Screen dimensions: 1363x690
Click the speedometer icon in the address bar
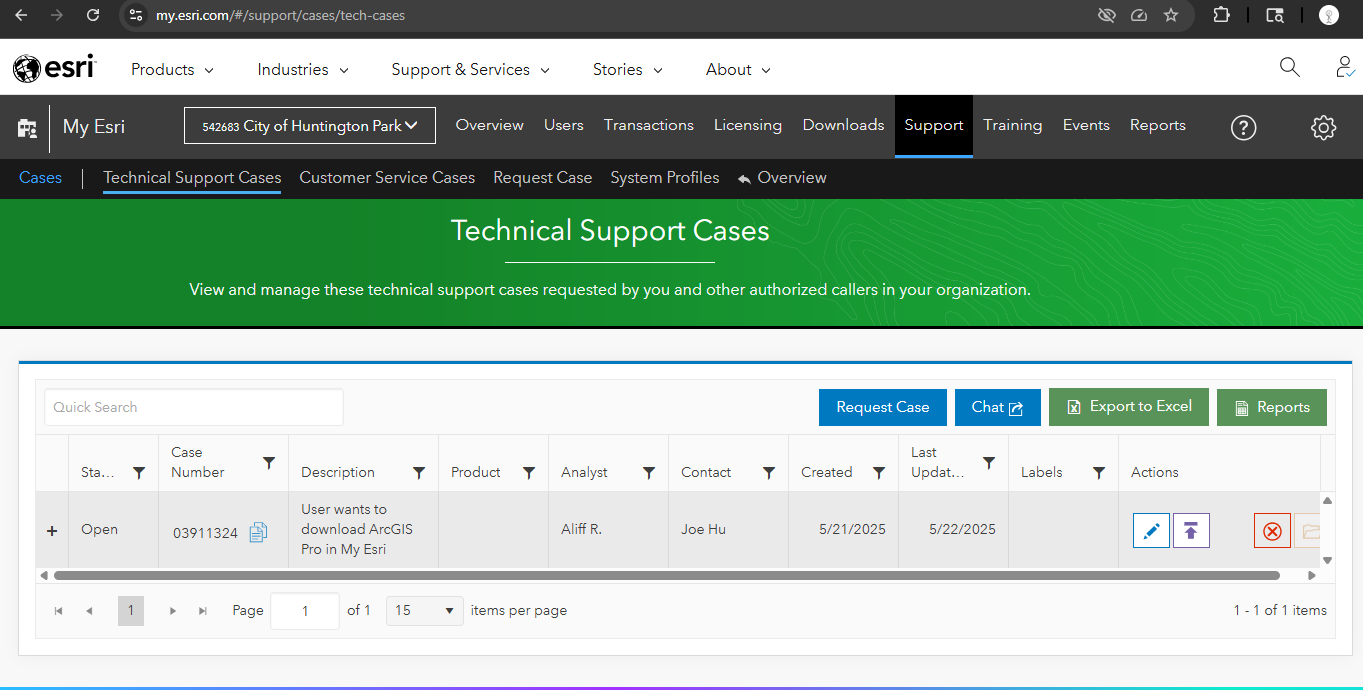tap(1139, 15)
